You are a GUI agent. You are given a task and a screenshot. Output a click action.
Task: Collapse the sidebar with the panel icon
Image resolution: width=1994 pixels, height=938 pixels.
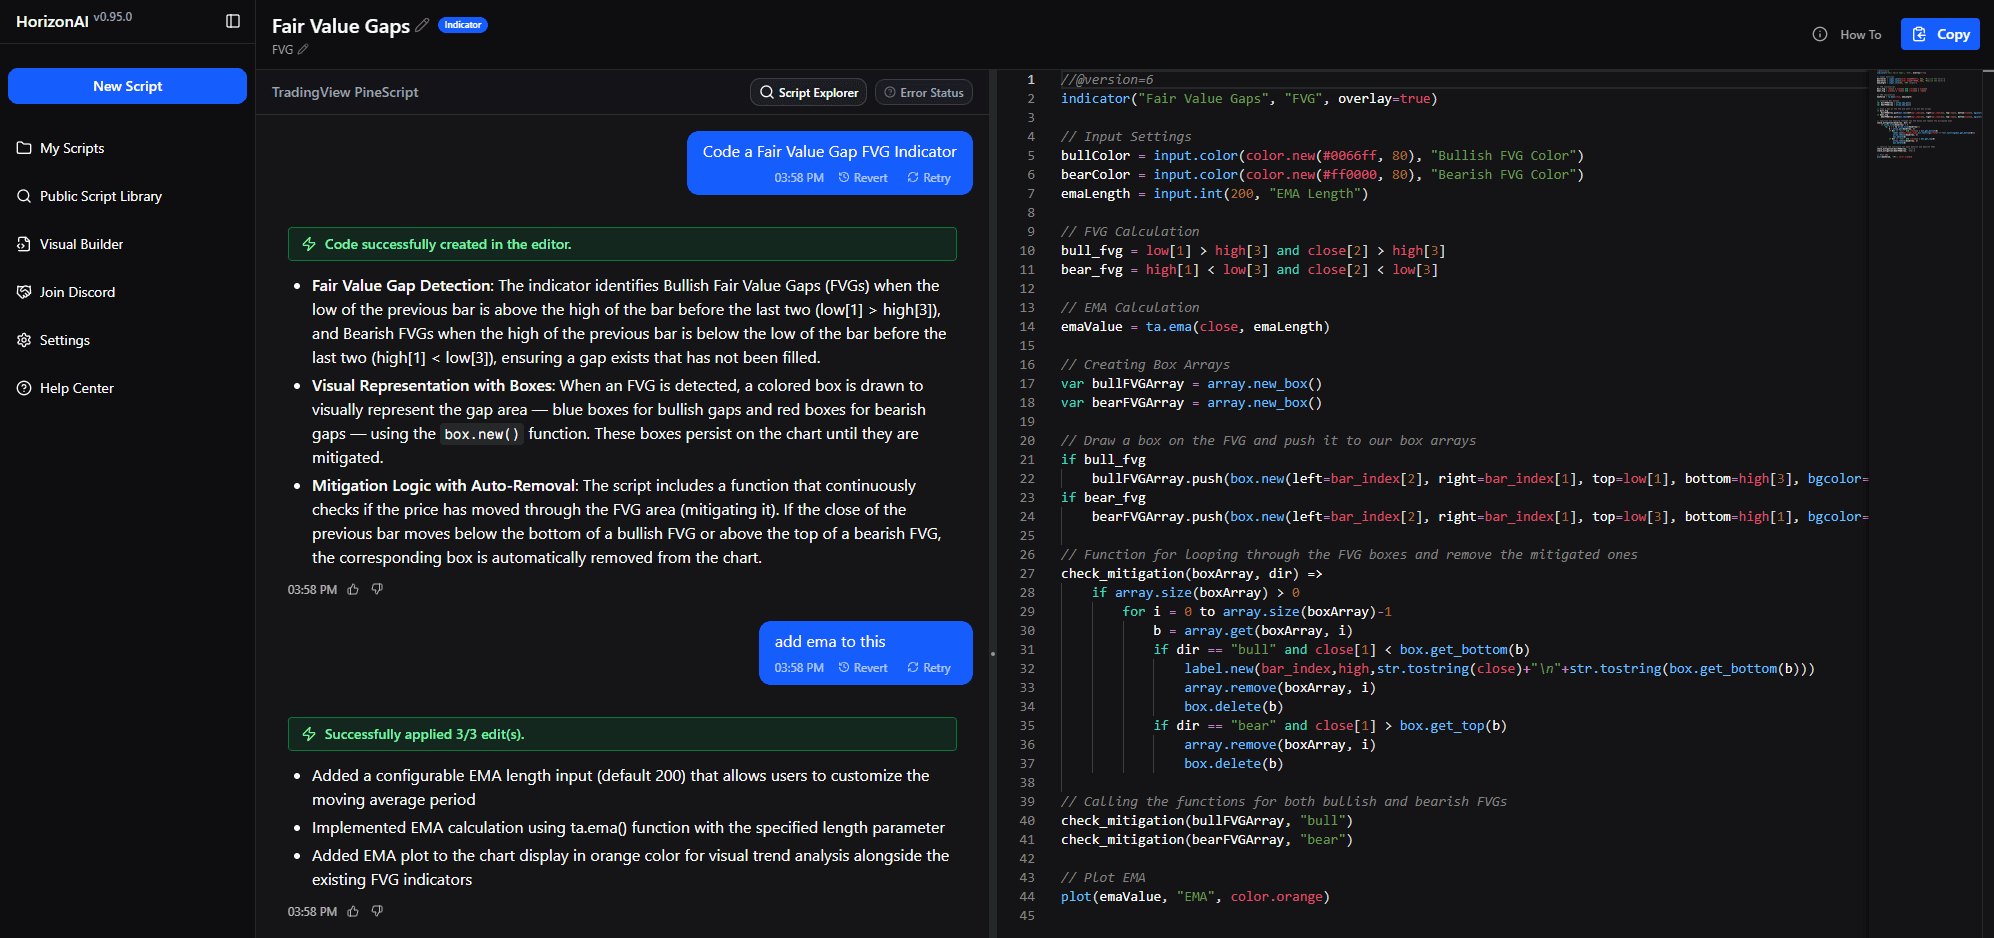tap(233, 21)
